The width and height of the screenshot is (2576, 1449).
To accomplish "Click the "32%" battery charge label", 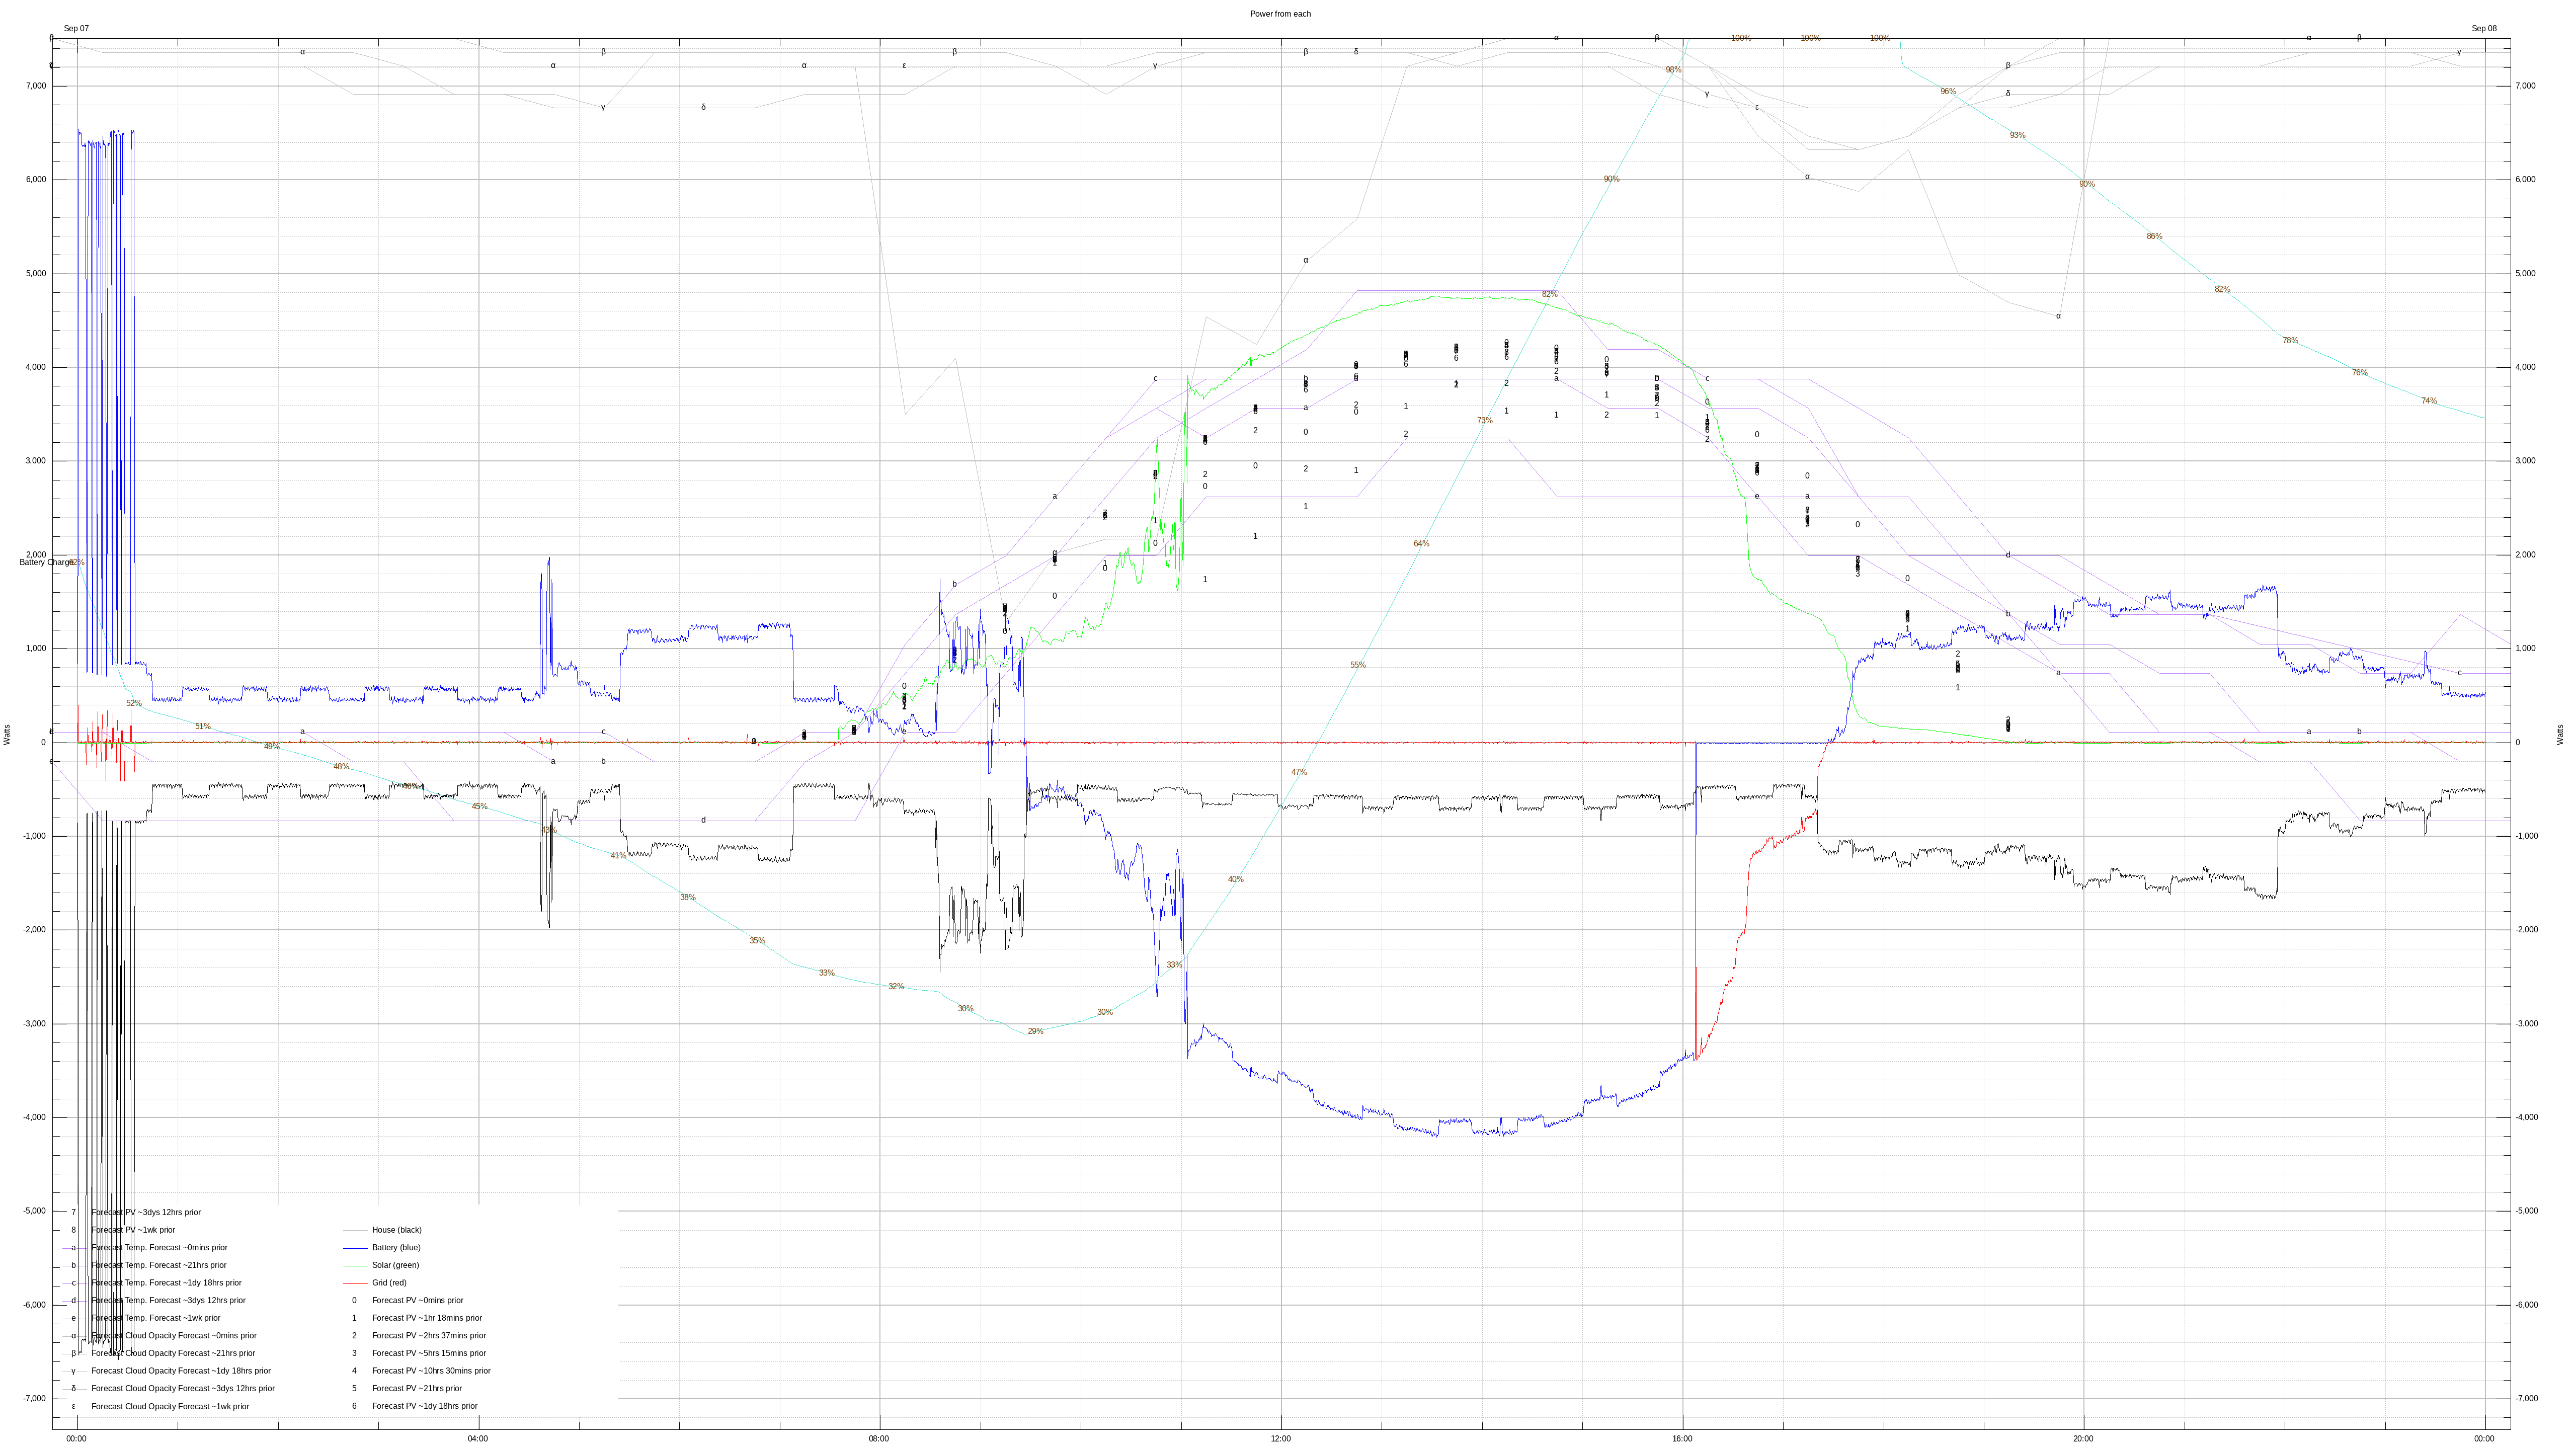I will (896, 987).
